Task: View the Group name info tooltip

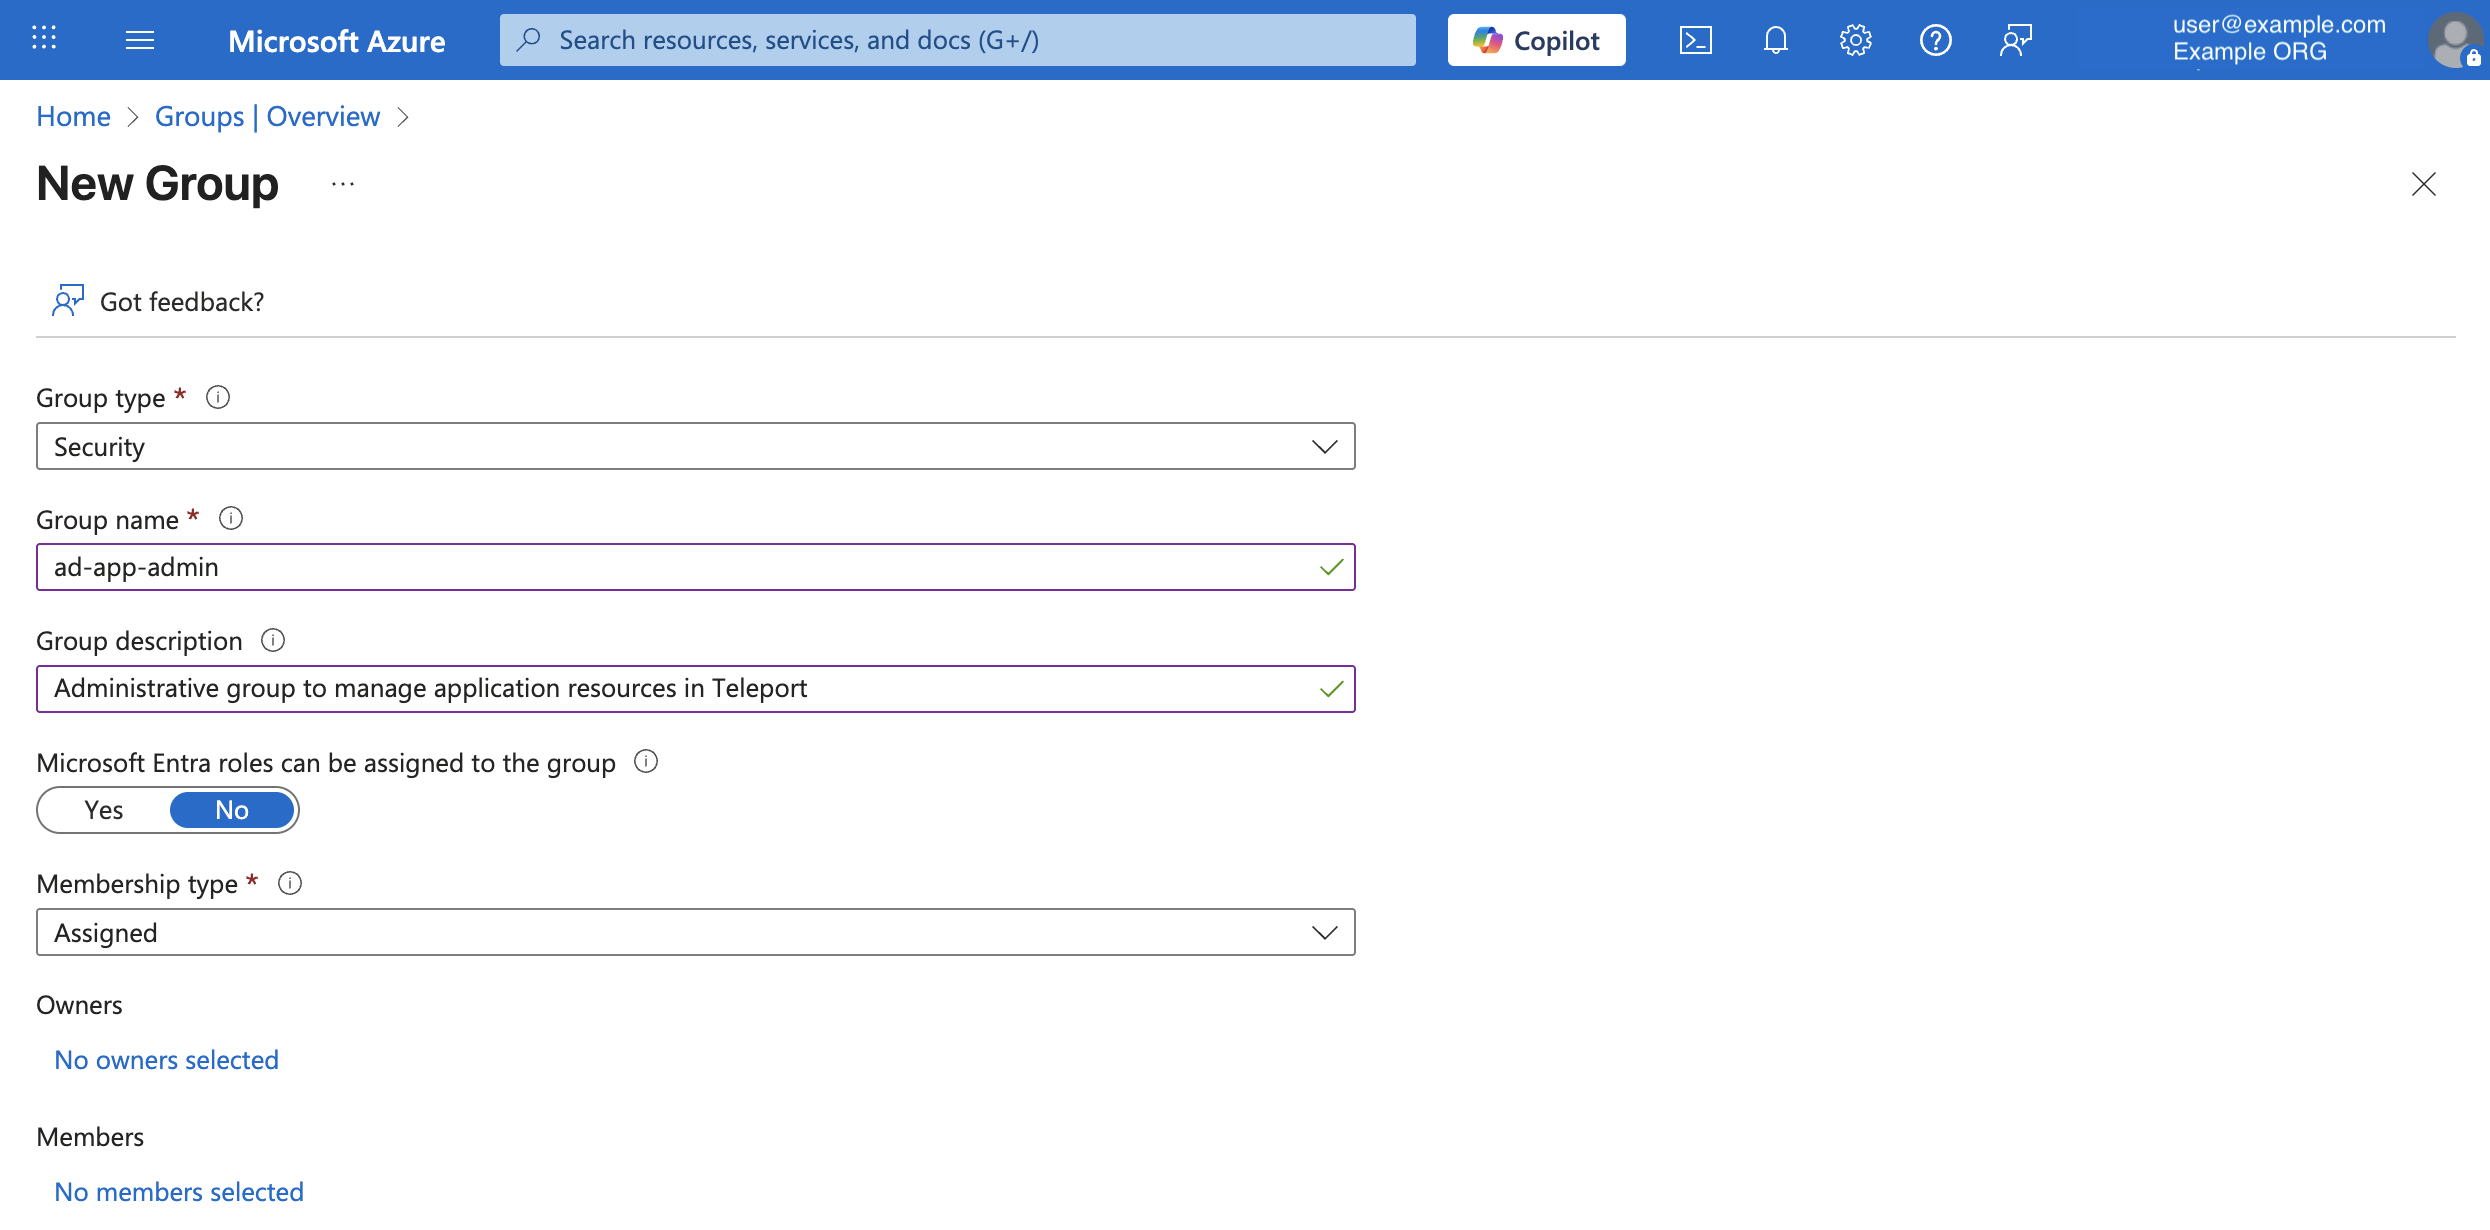Action: (231, 518)
